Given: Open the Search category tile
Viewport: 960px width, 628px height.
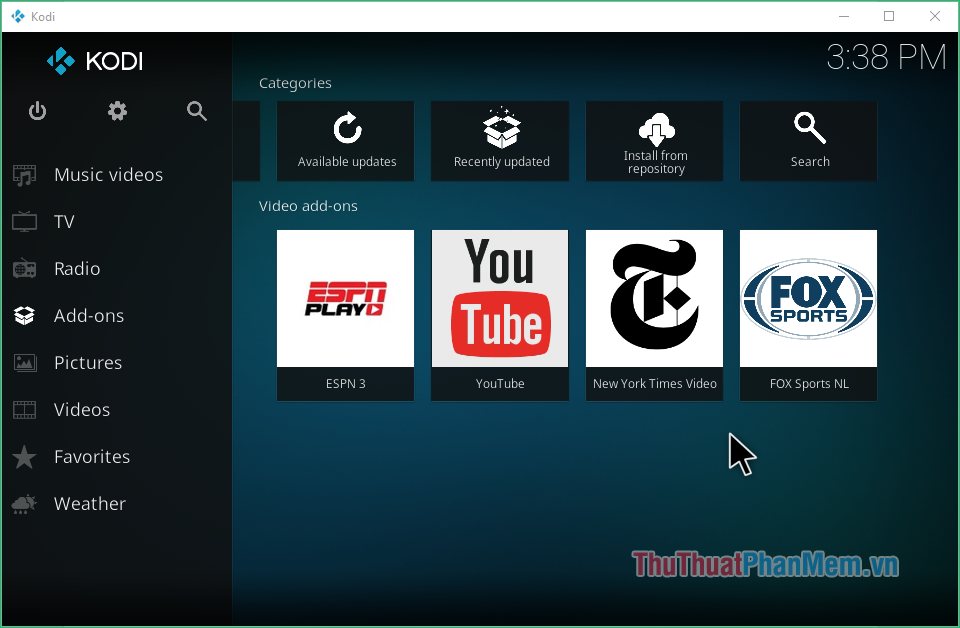Looking at the screenshot, I should click(x=808, y=140).
